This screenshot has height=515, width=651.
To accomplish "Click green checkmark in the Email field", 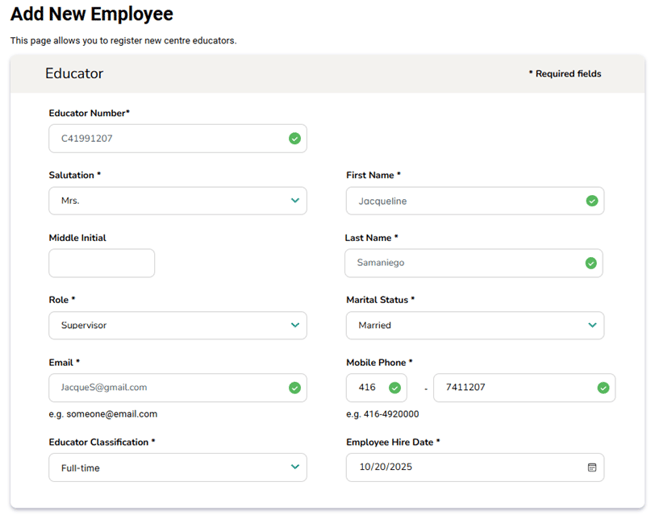I will pyautogui.click(x=294, y=388).
